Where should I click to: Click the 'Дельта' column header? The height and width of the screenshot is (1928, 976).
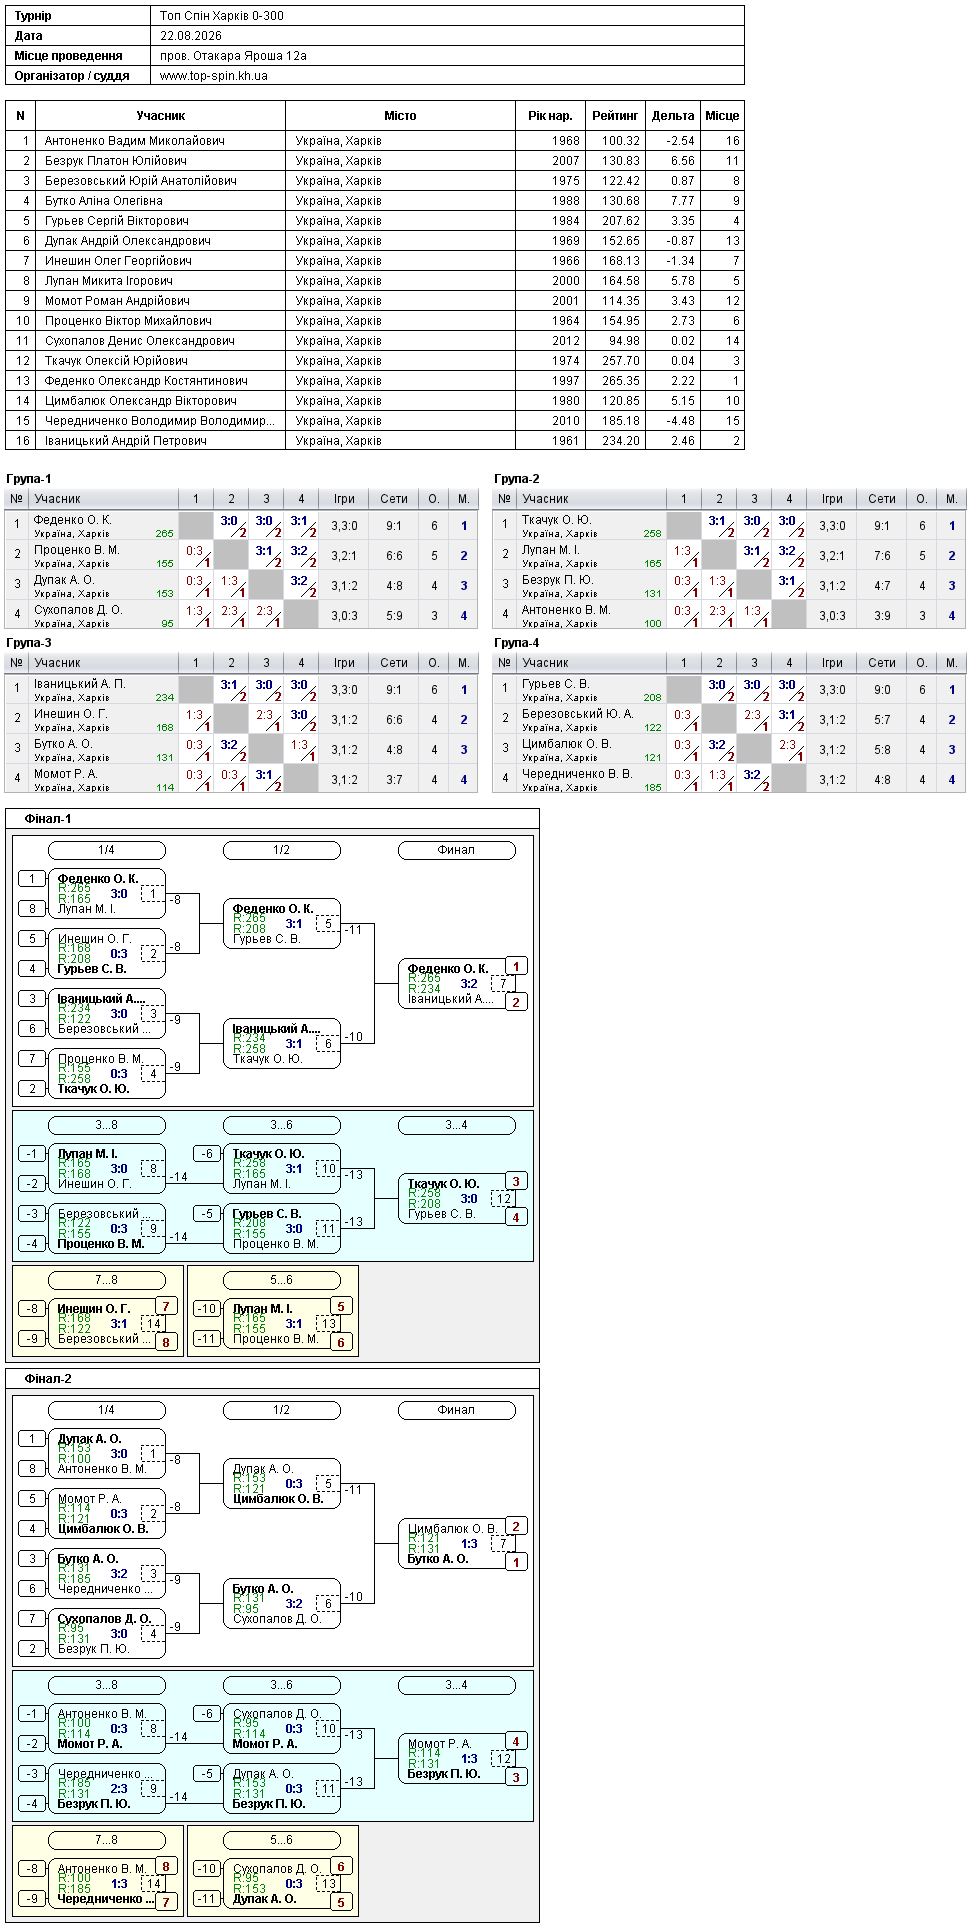(x=673, y=116)
